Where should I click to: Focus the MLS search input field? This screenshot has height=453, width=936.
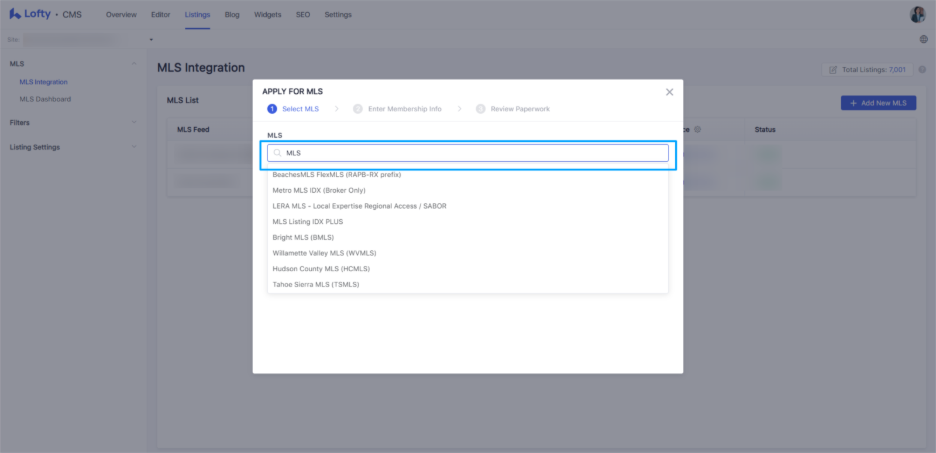(x=470, y=153)
